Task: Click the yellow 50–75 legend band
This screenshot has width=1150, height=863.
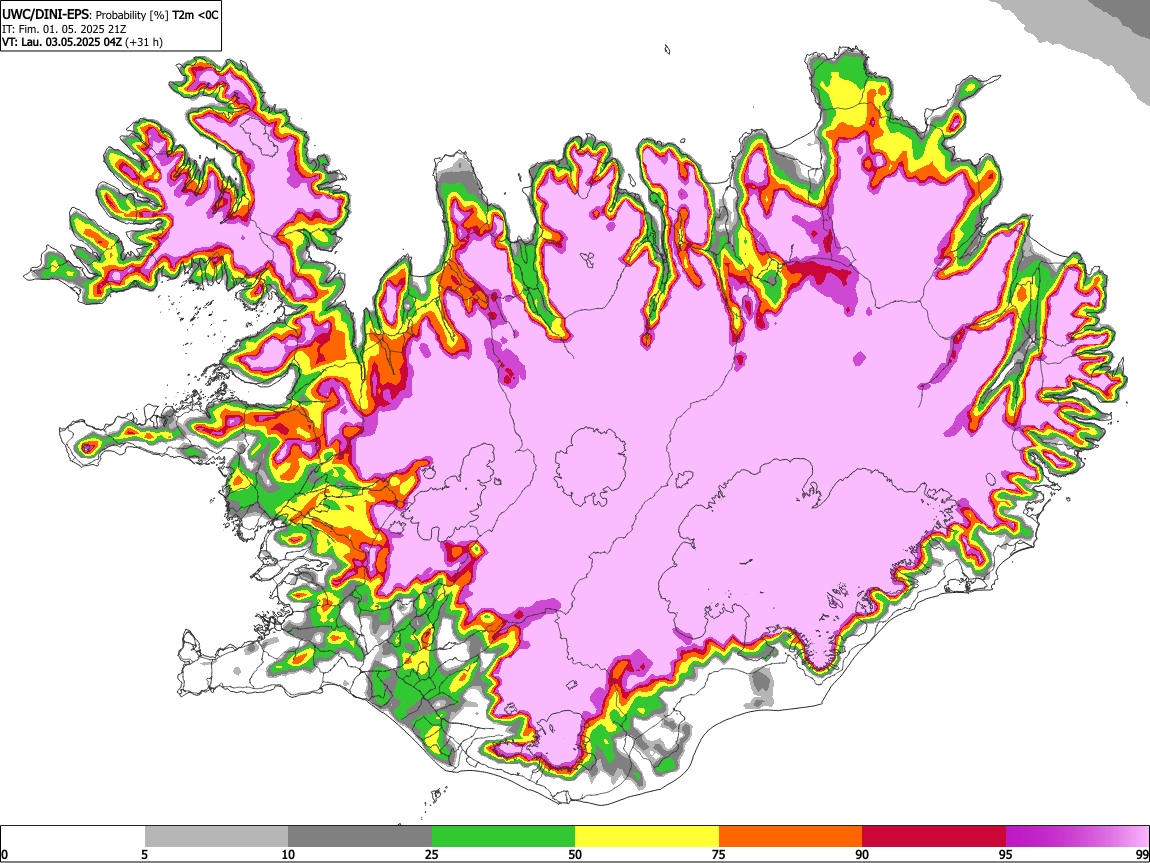Action: (647, 836)
